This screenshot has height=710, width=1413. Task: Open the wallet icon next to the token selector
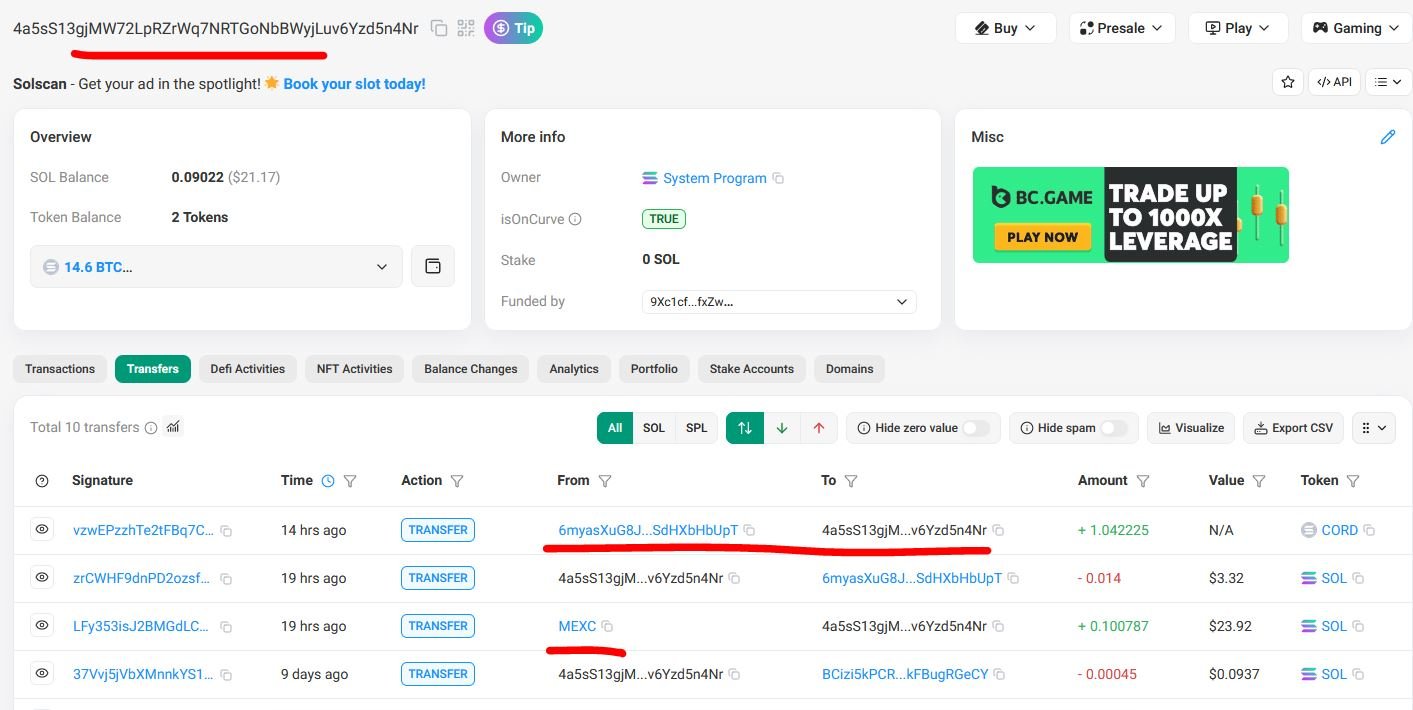pyautogui.click(x=433, y=266)
